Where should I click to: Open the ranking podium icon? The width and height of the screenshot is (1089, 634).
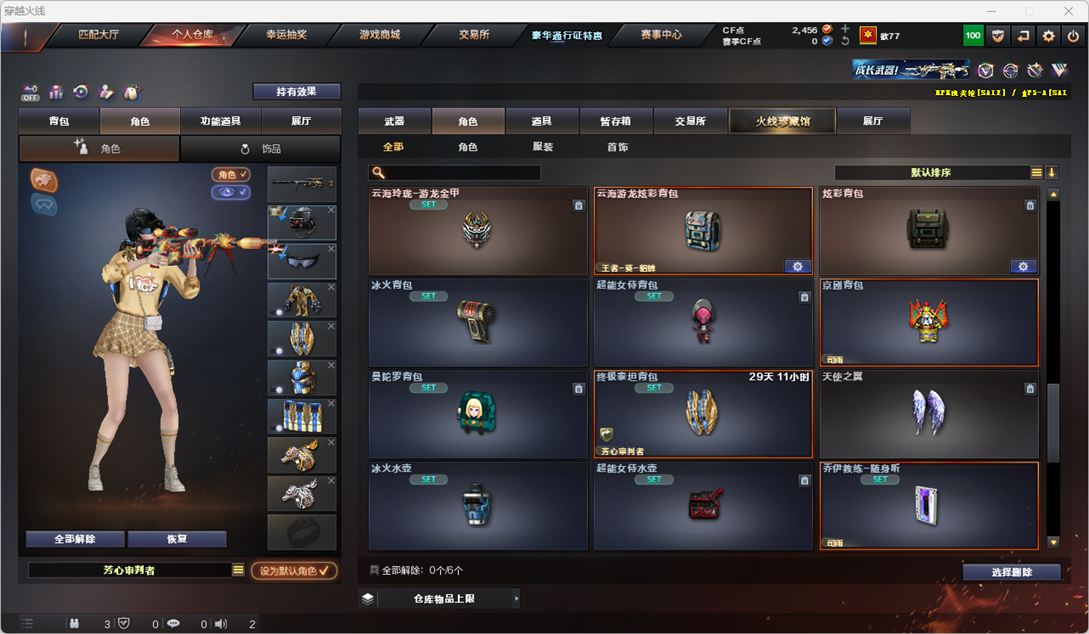[x=56, y=92]
